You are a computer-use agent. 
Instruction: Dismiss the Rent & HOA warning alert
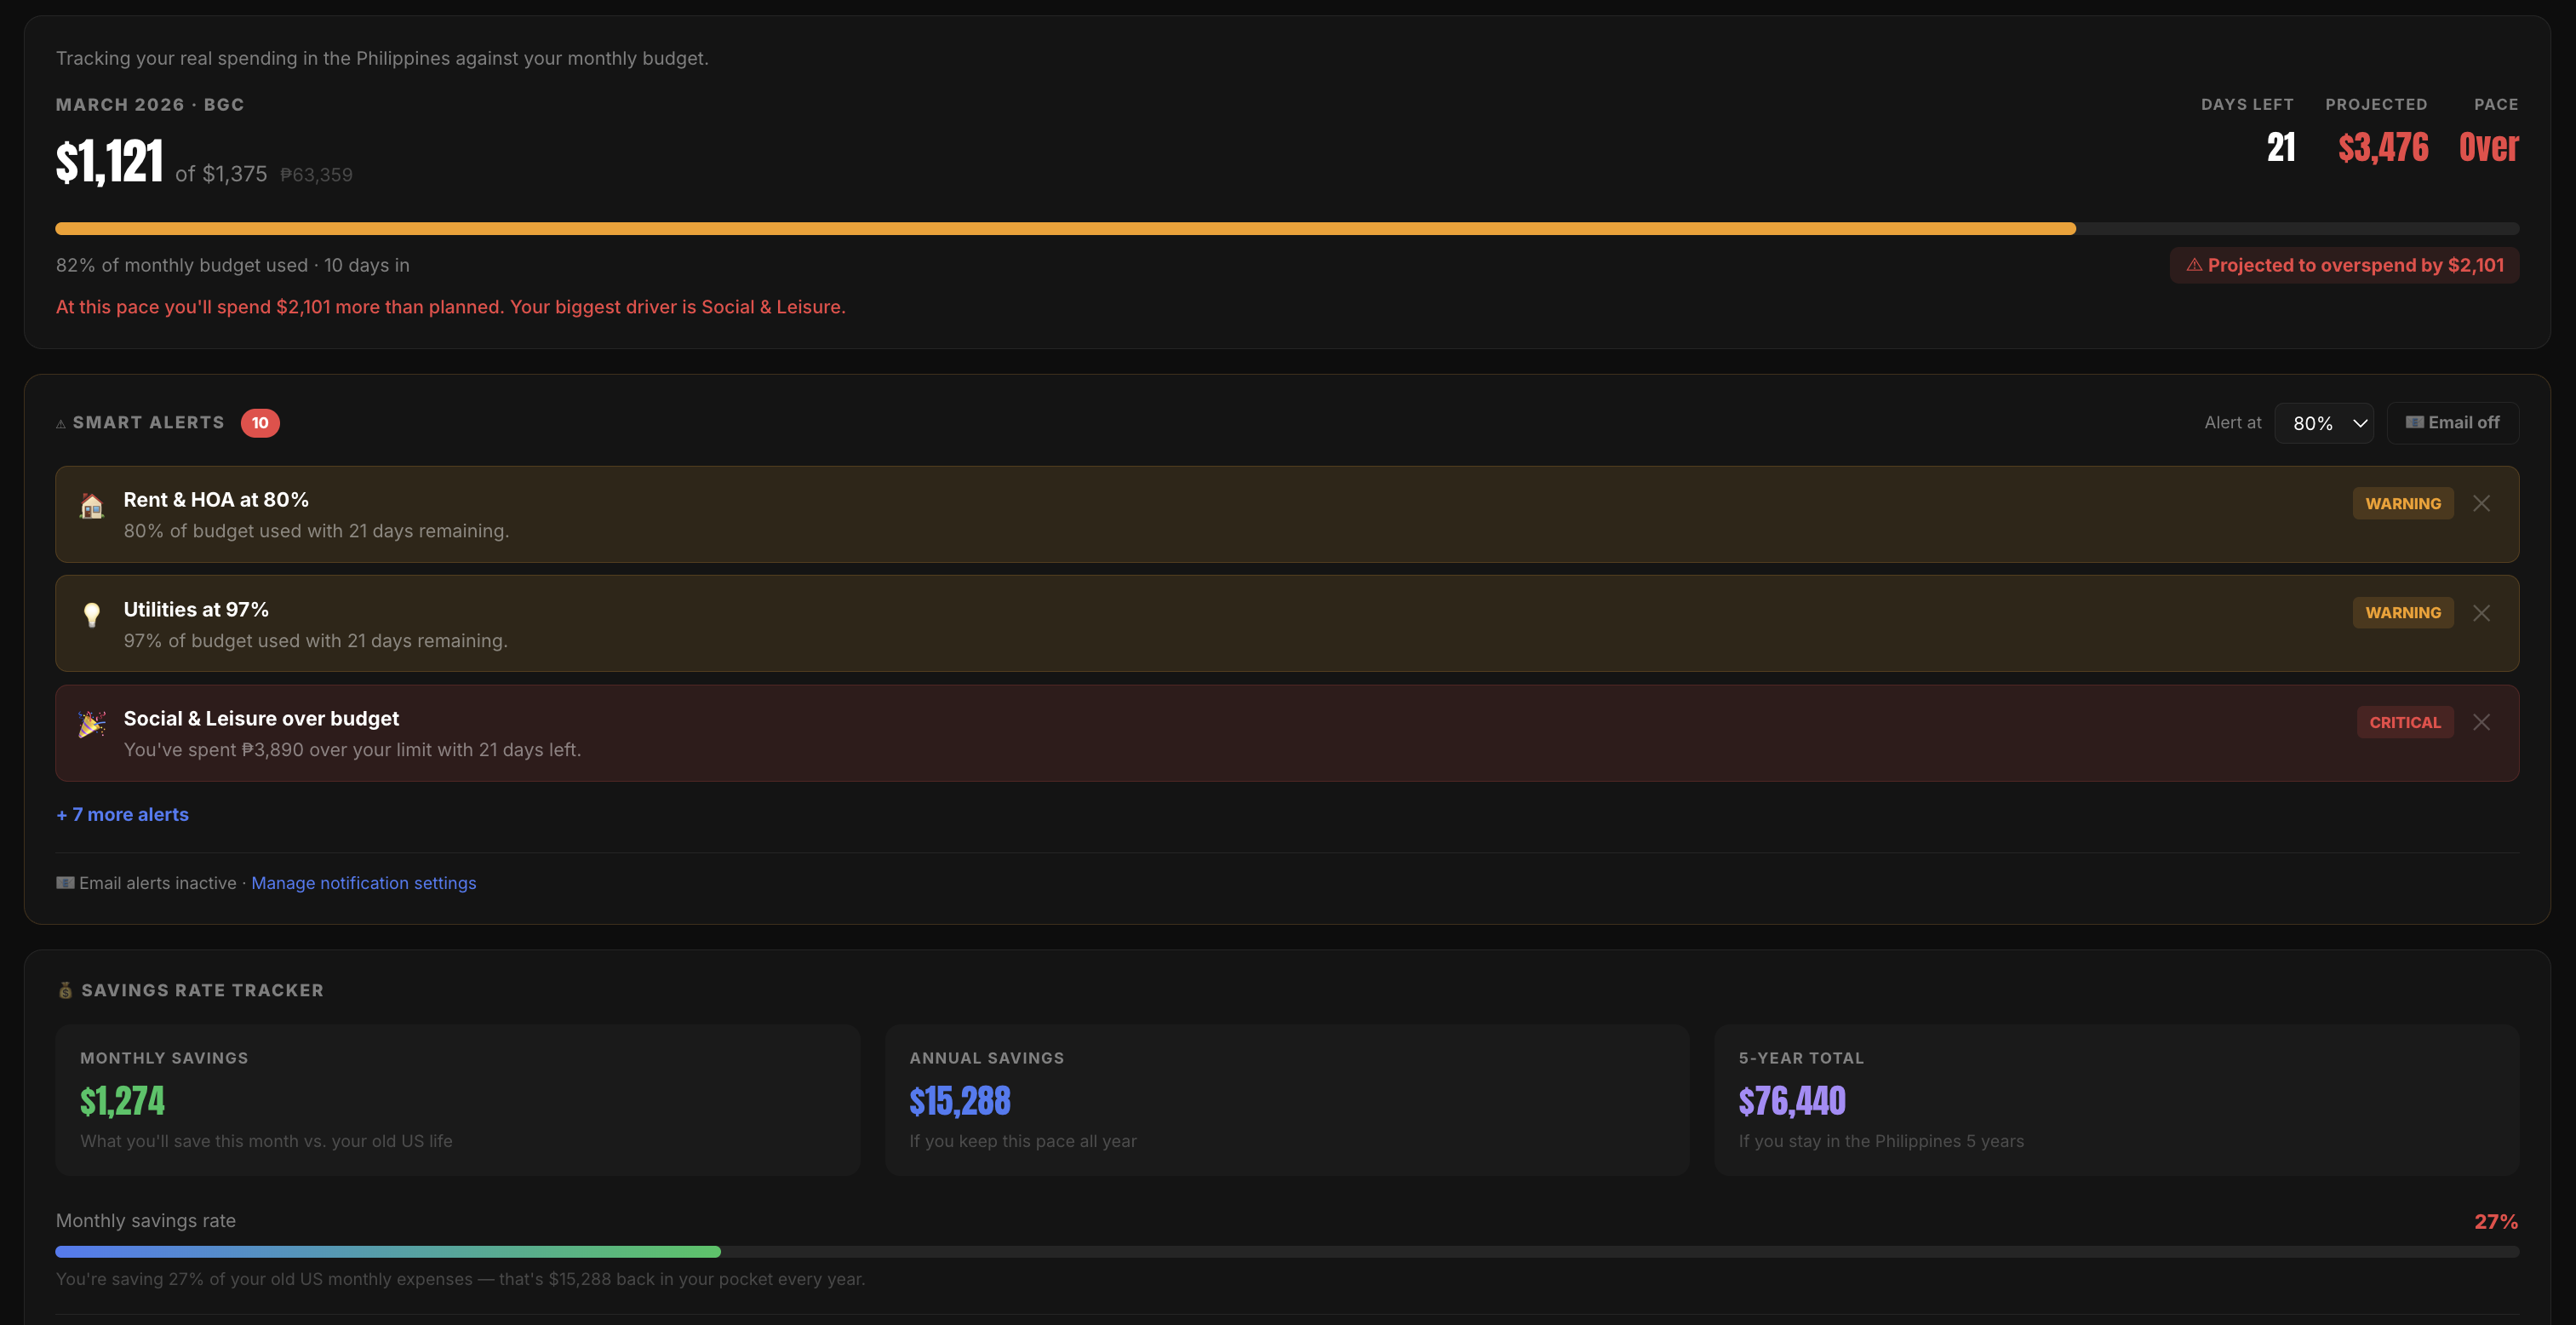pos(2481,503)
